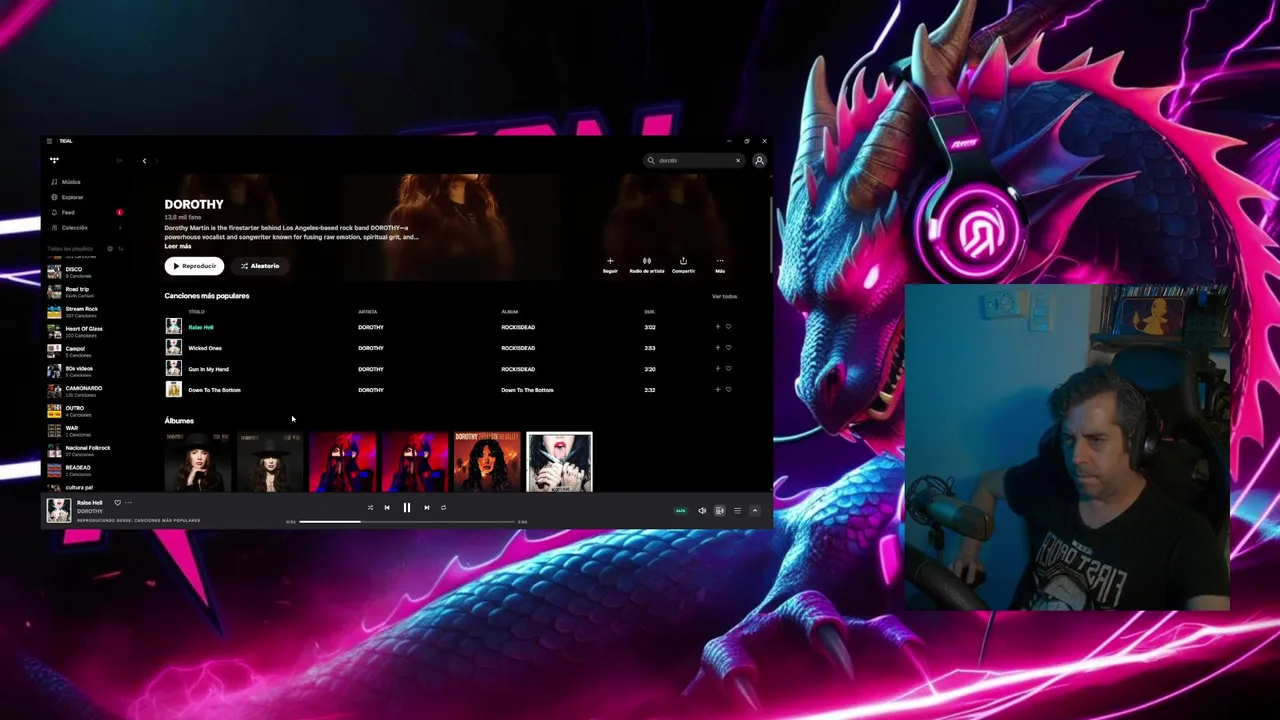Open the WAR playlist
The image size is (1280, 720).
point(84,430)
